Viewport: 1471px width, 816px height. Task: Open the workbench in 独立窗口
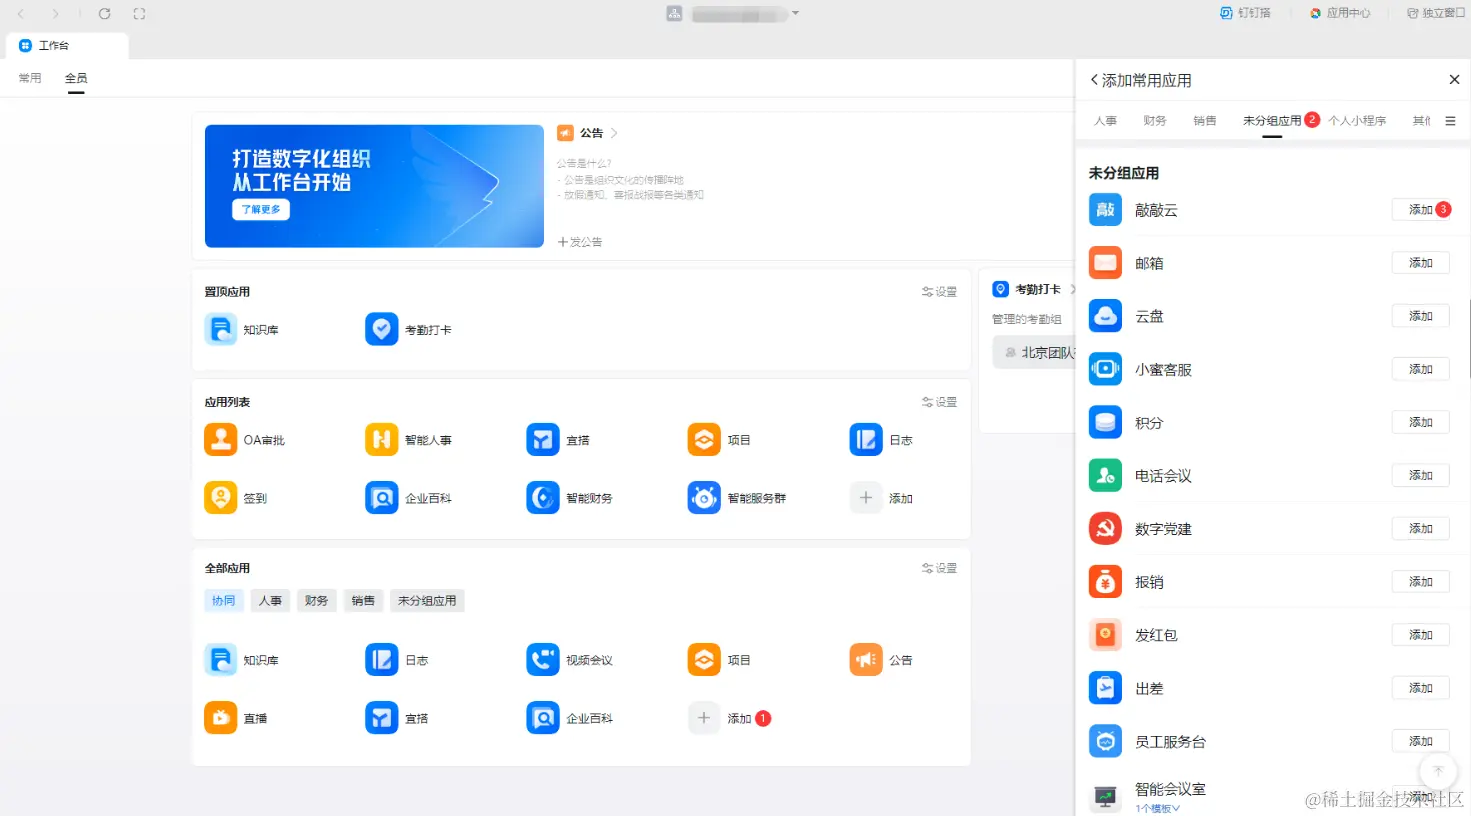pos(1435,13)
